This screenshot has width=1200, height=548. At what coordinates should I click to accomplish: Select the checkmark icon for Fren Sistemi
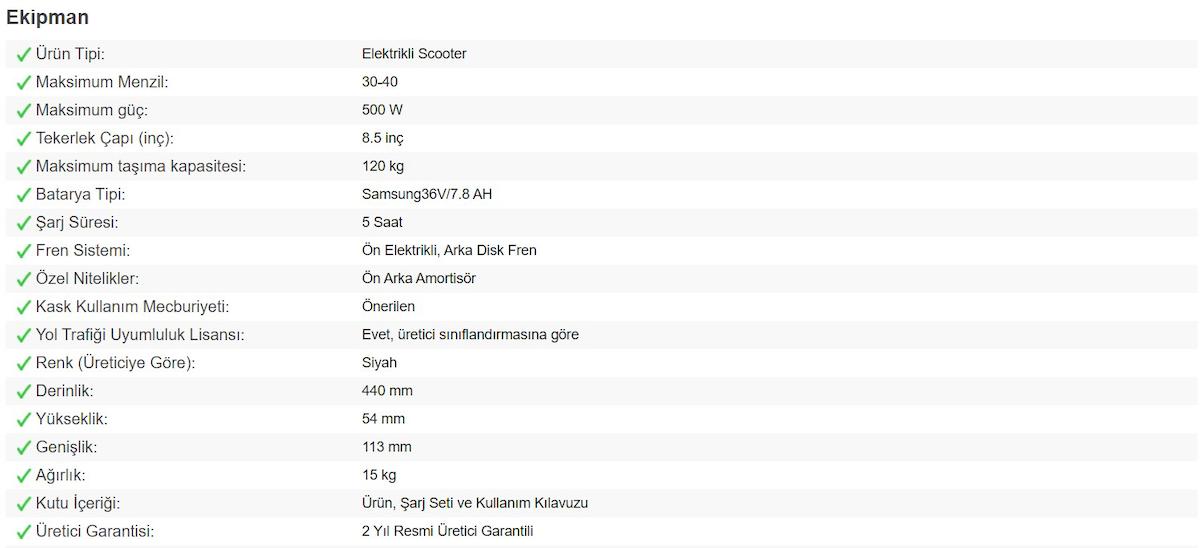[x=23, y=251]
